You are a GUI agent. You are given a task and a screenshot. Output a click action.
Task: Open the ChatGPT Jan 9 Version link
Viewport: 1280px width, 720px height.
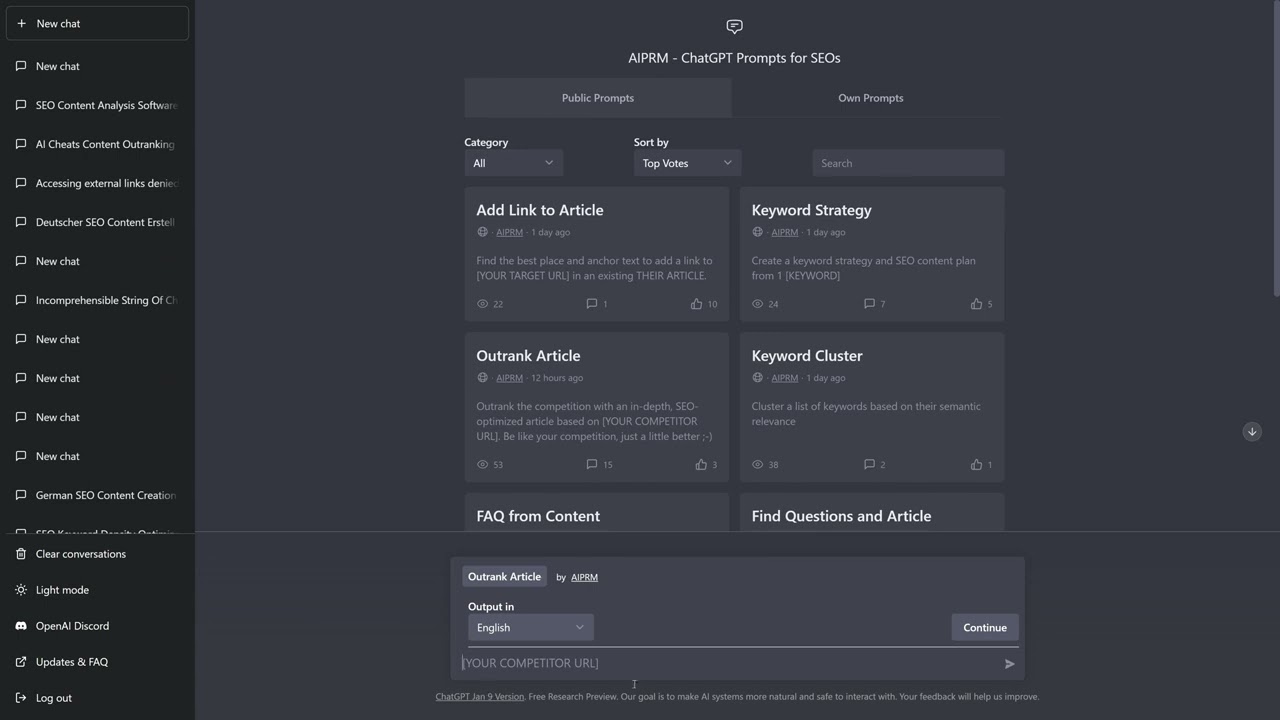(479, 696)
